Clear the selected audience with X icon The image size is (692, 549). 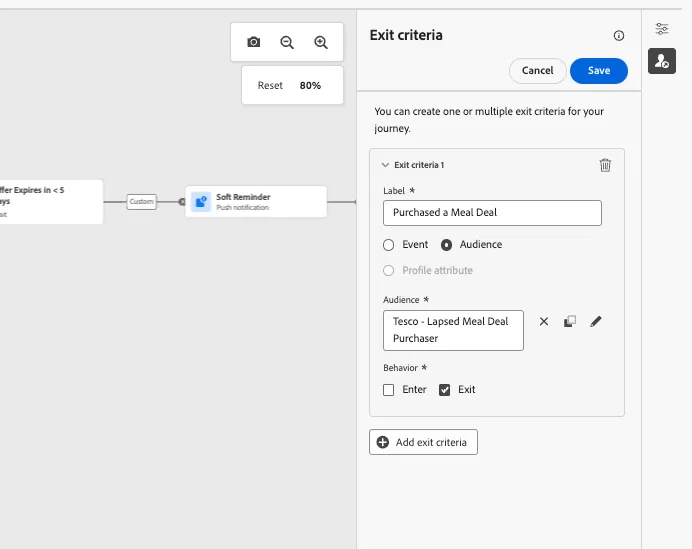point(544,321)
